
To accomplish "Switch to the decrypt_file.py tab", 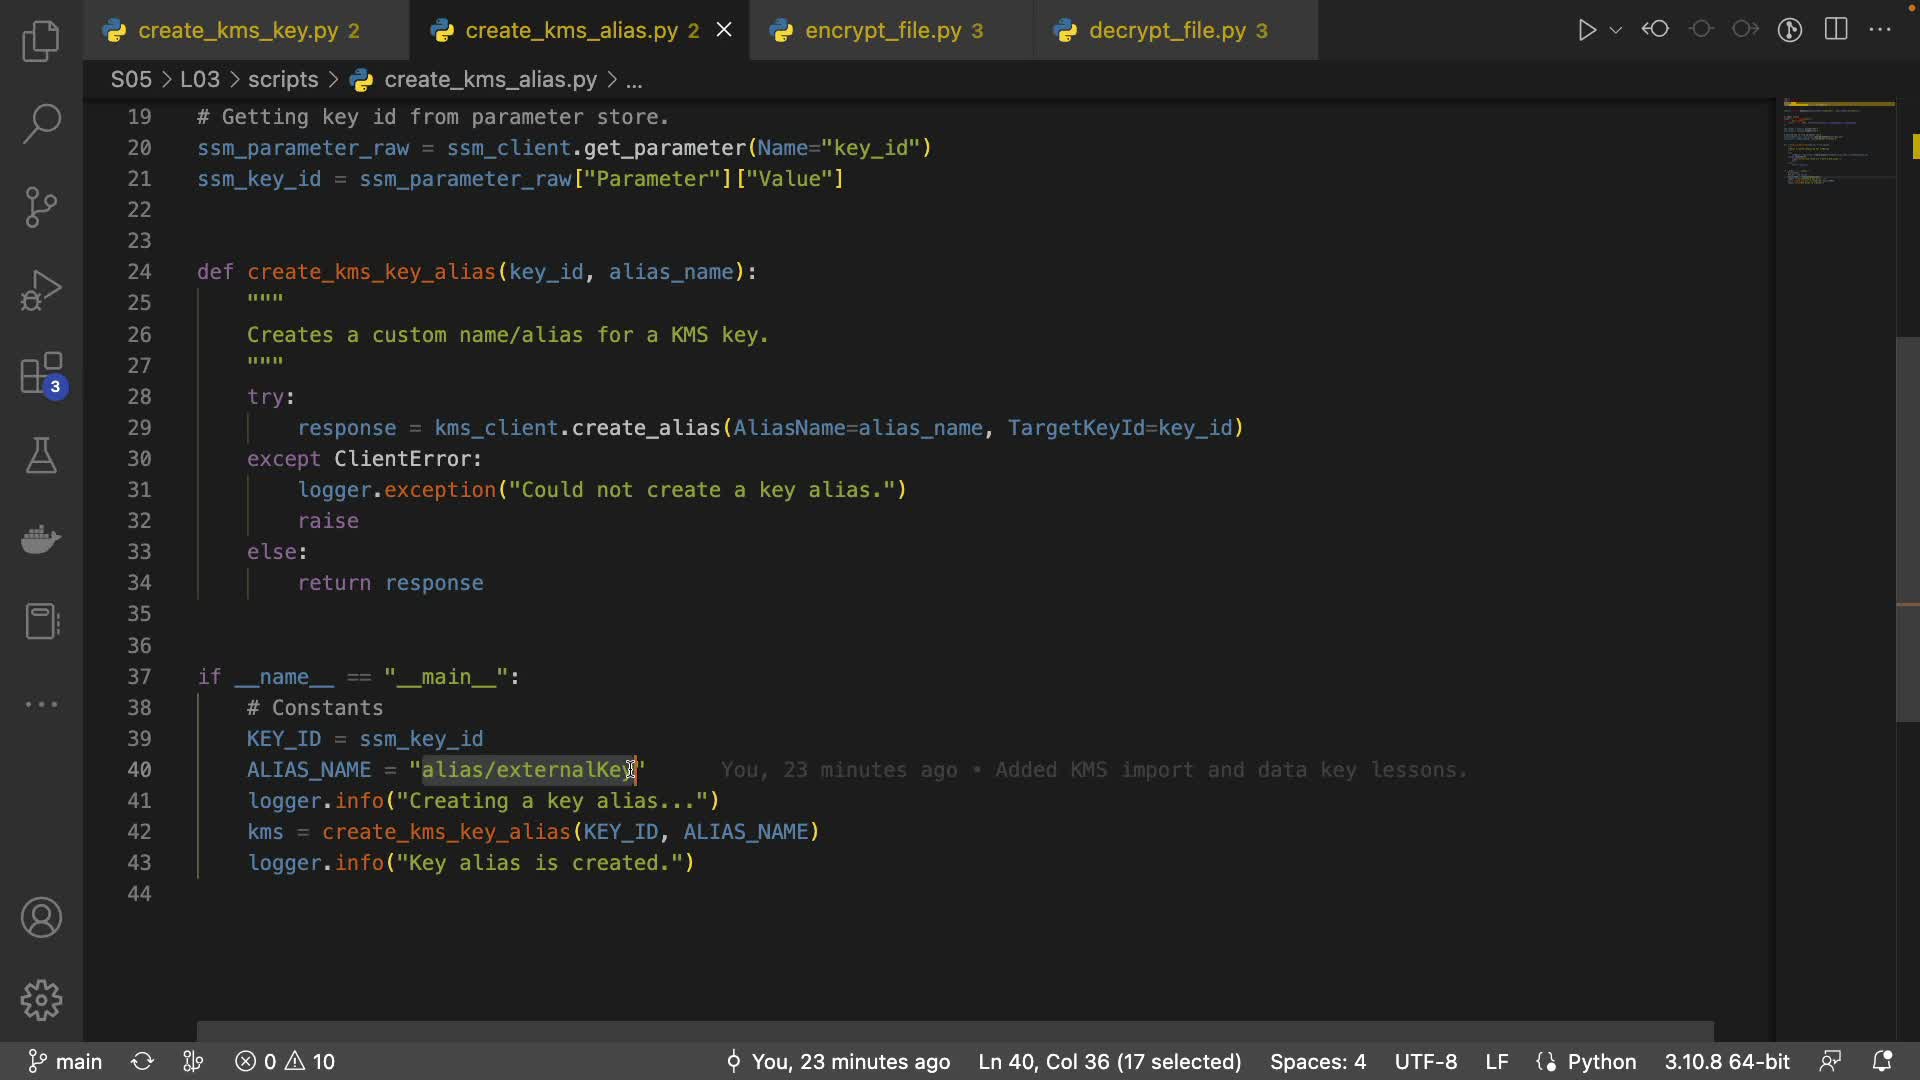I will pyautogui.click(x=1167, y=31).
